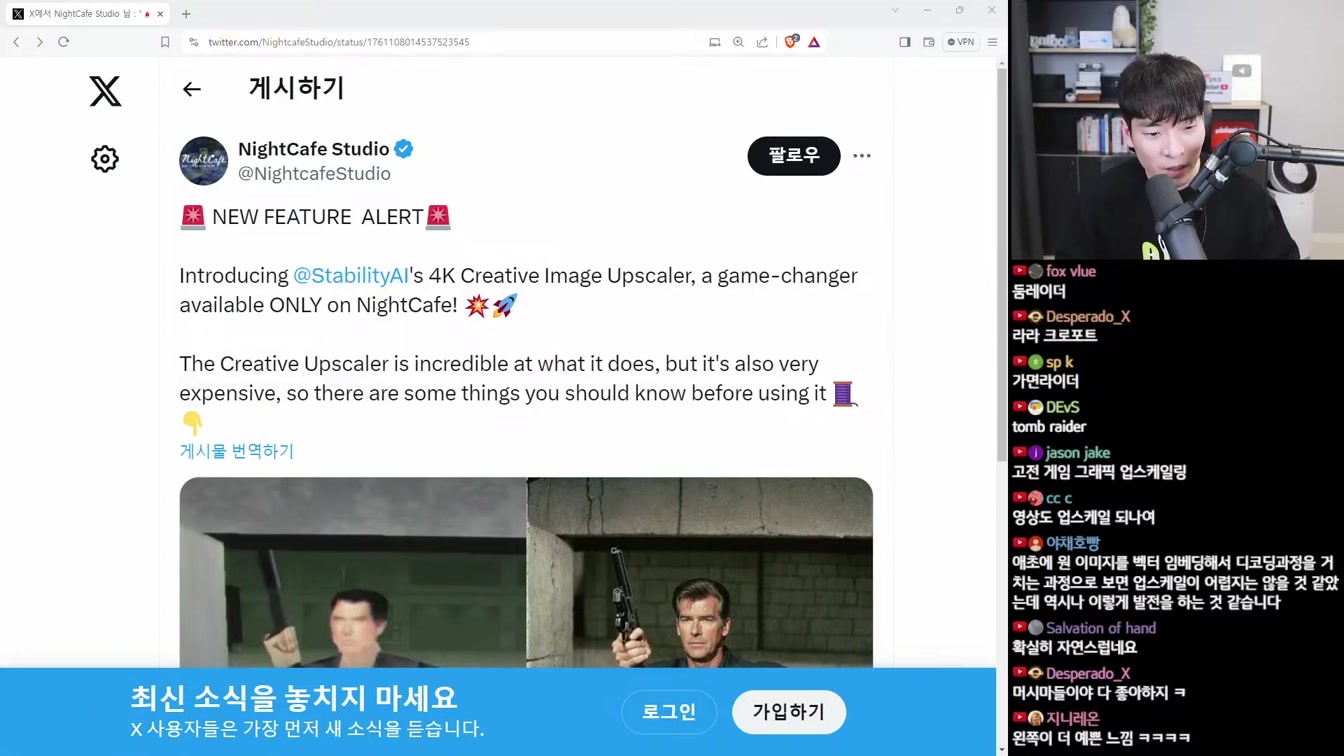Click the browser forward arrow
The width and height of the screenshot is (1344, 756).
(39, 42)
